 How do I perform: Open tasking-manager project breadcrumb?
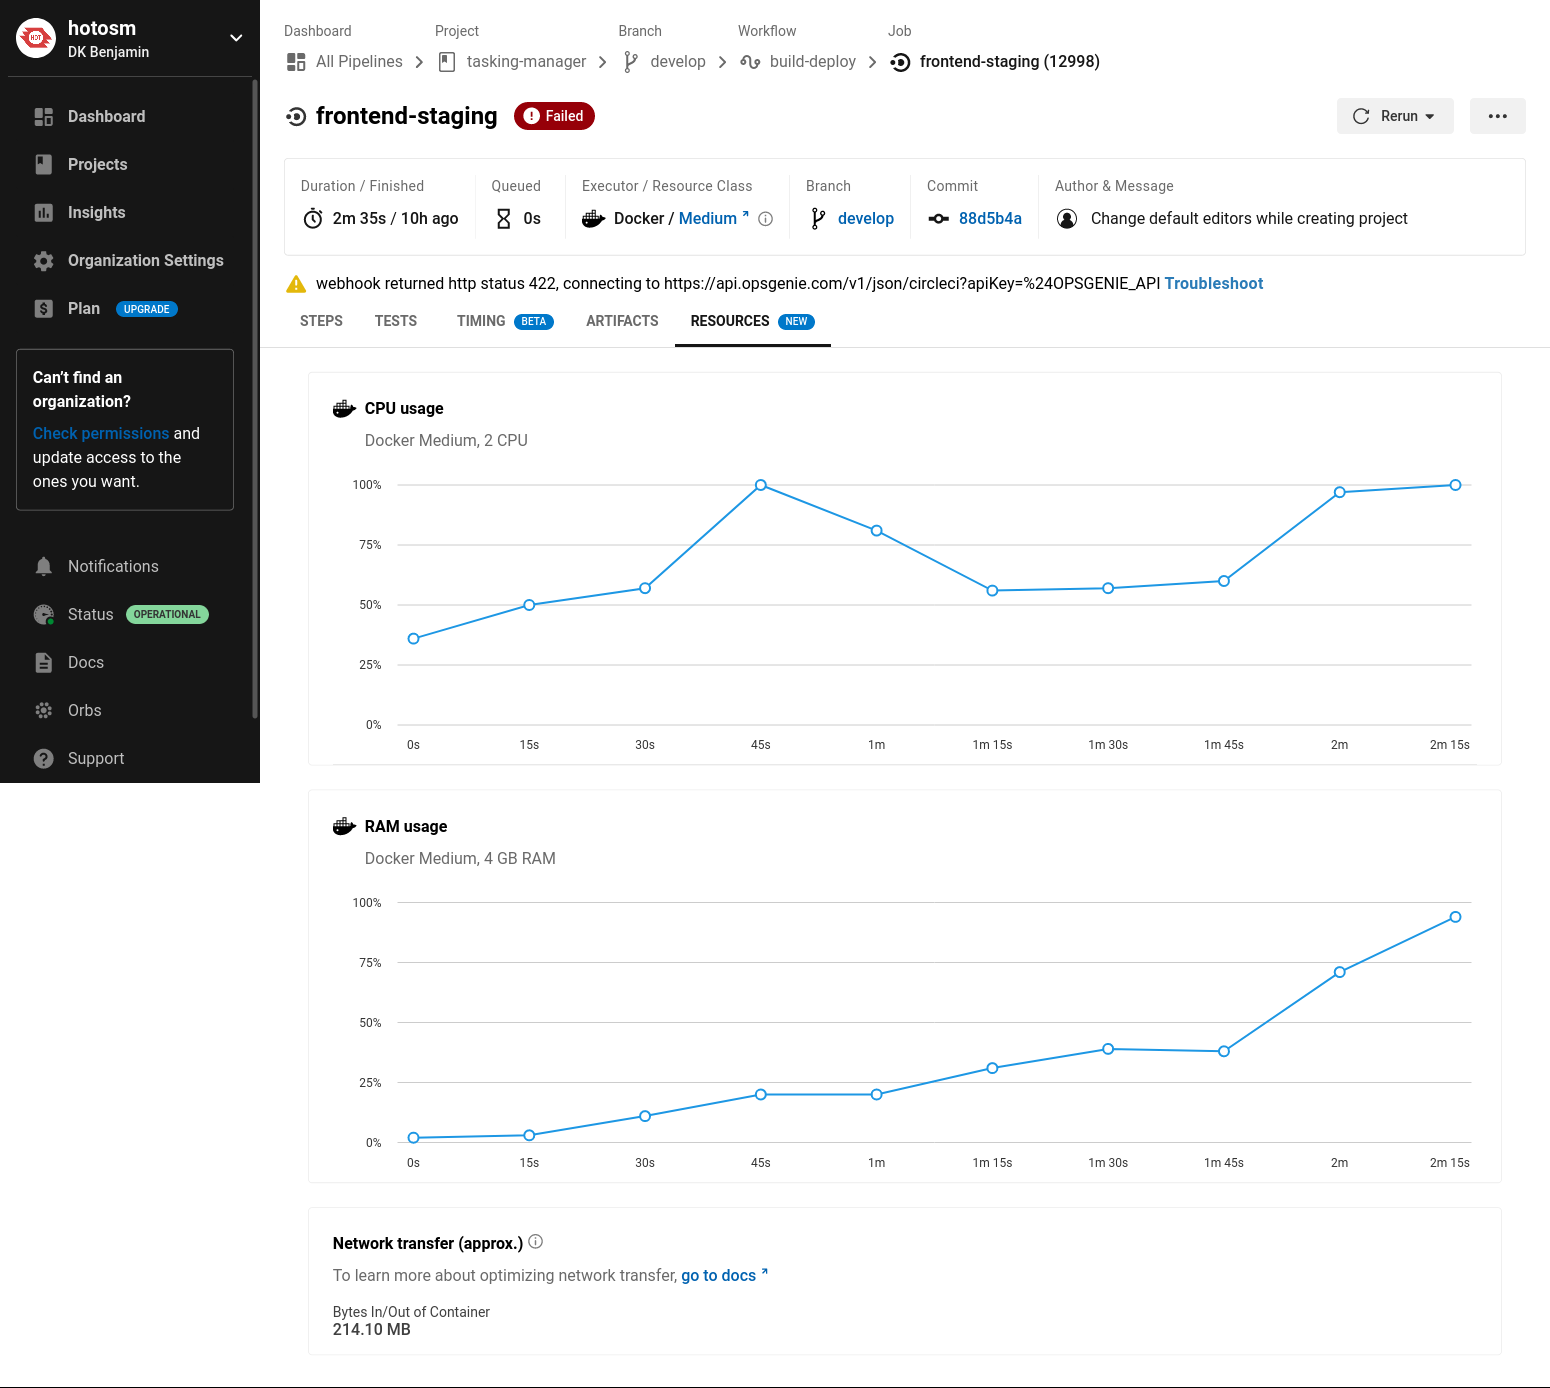pos(526,61)
